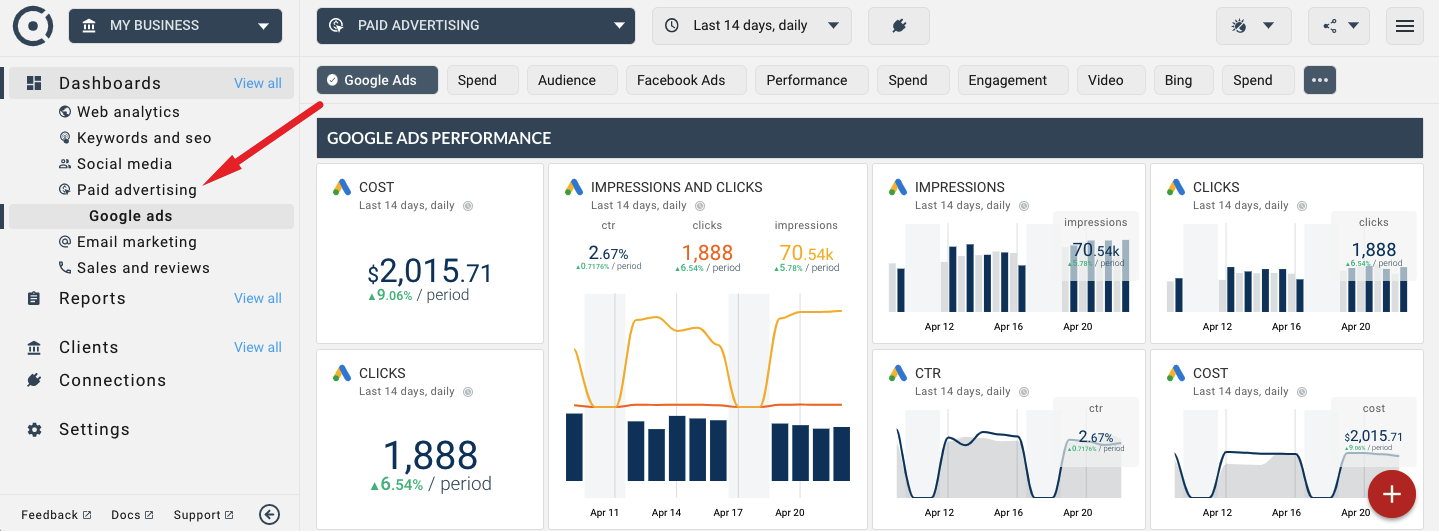1439x531 pixels.
Task: Open the theme/paint dropdown in top bar
Action: 1254,25
